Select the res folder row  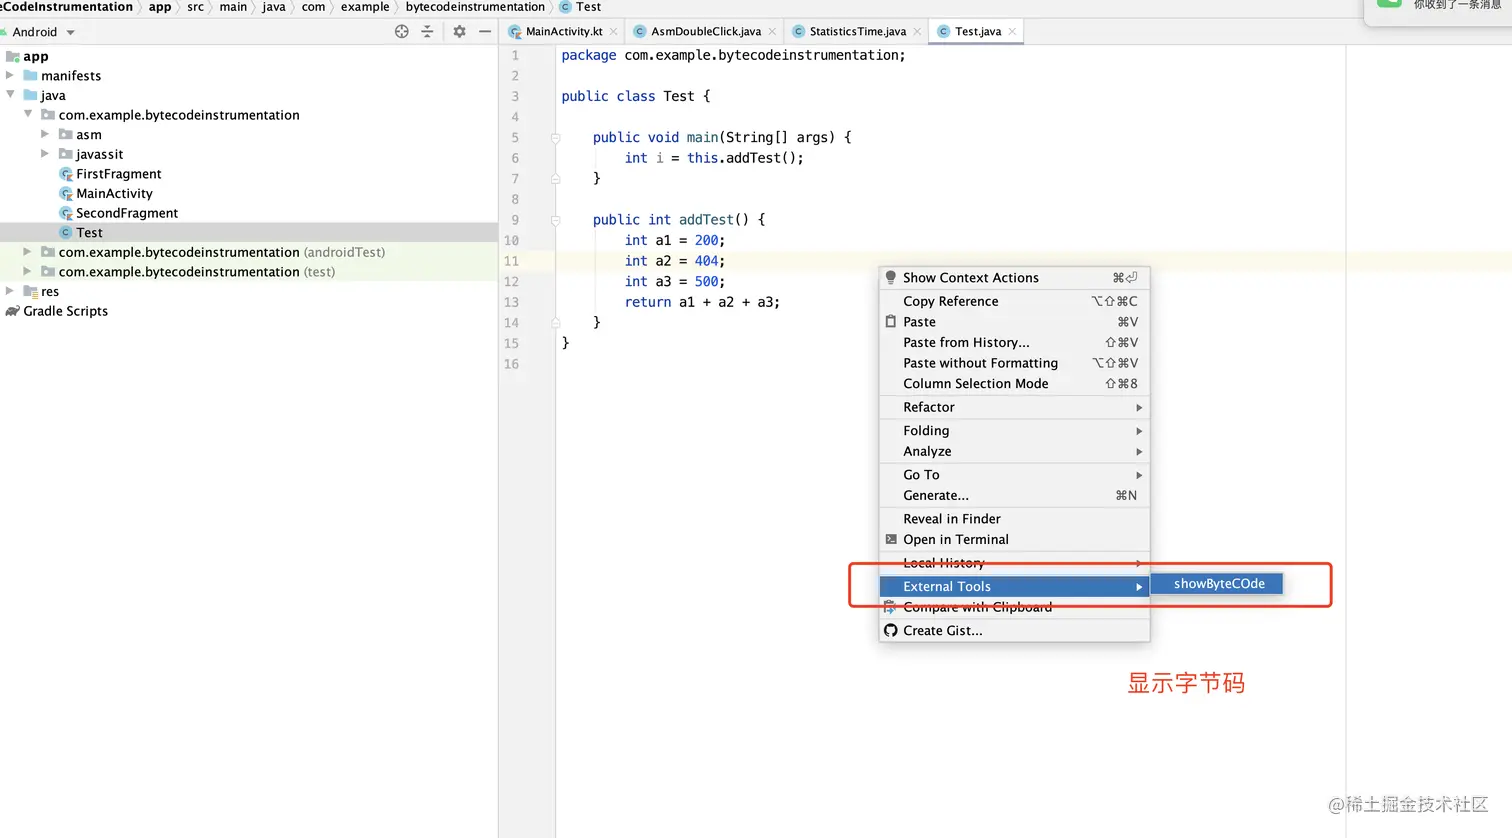click(249, 291)
